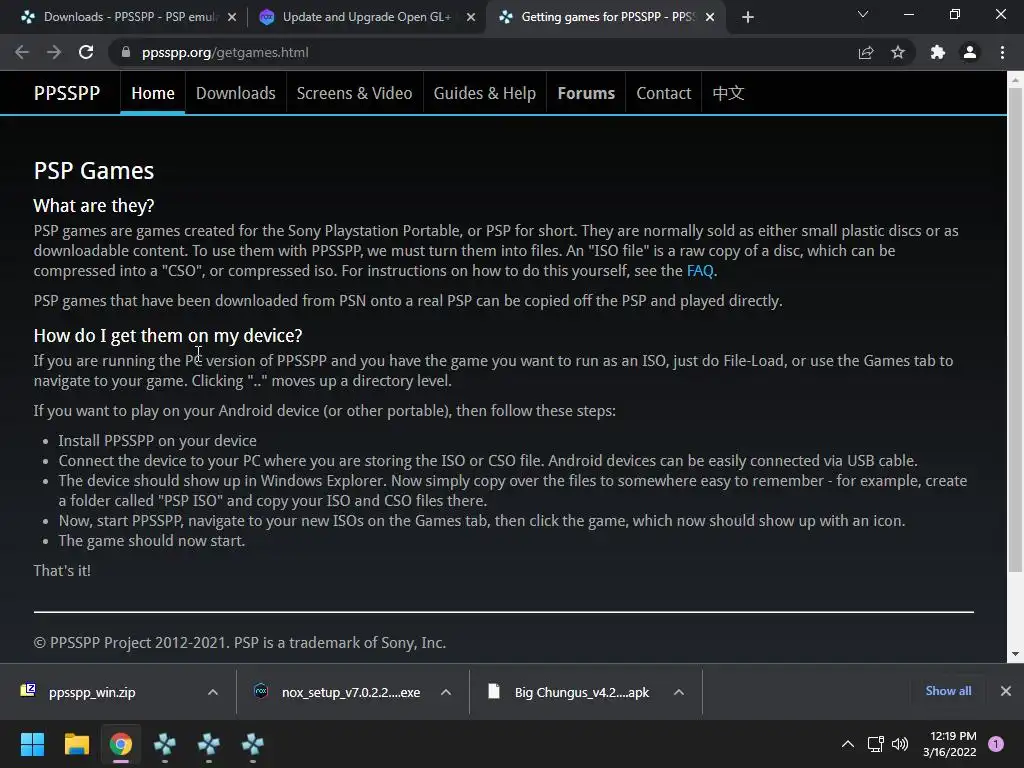Close the downloads bar
Image resolution: width=1024 pixels, height=768 pixels.
click(1006, 691)
